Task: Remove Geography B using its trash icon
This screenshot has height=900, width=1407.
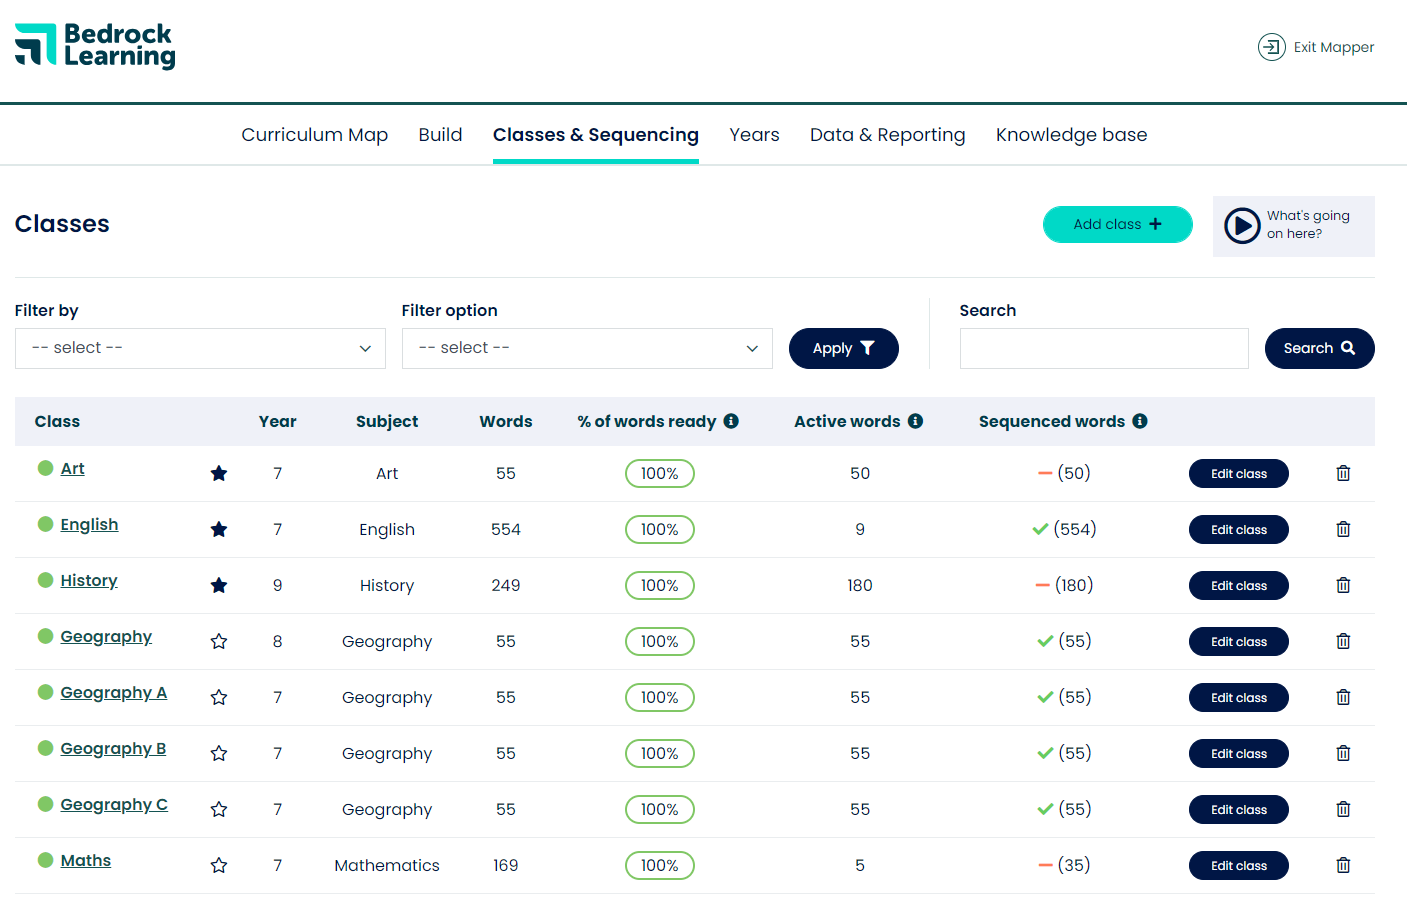Action: [1343, 753]
